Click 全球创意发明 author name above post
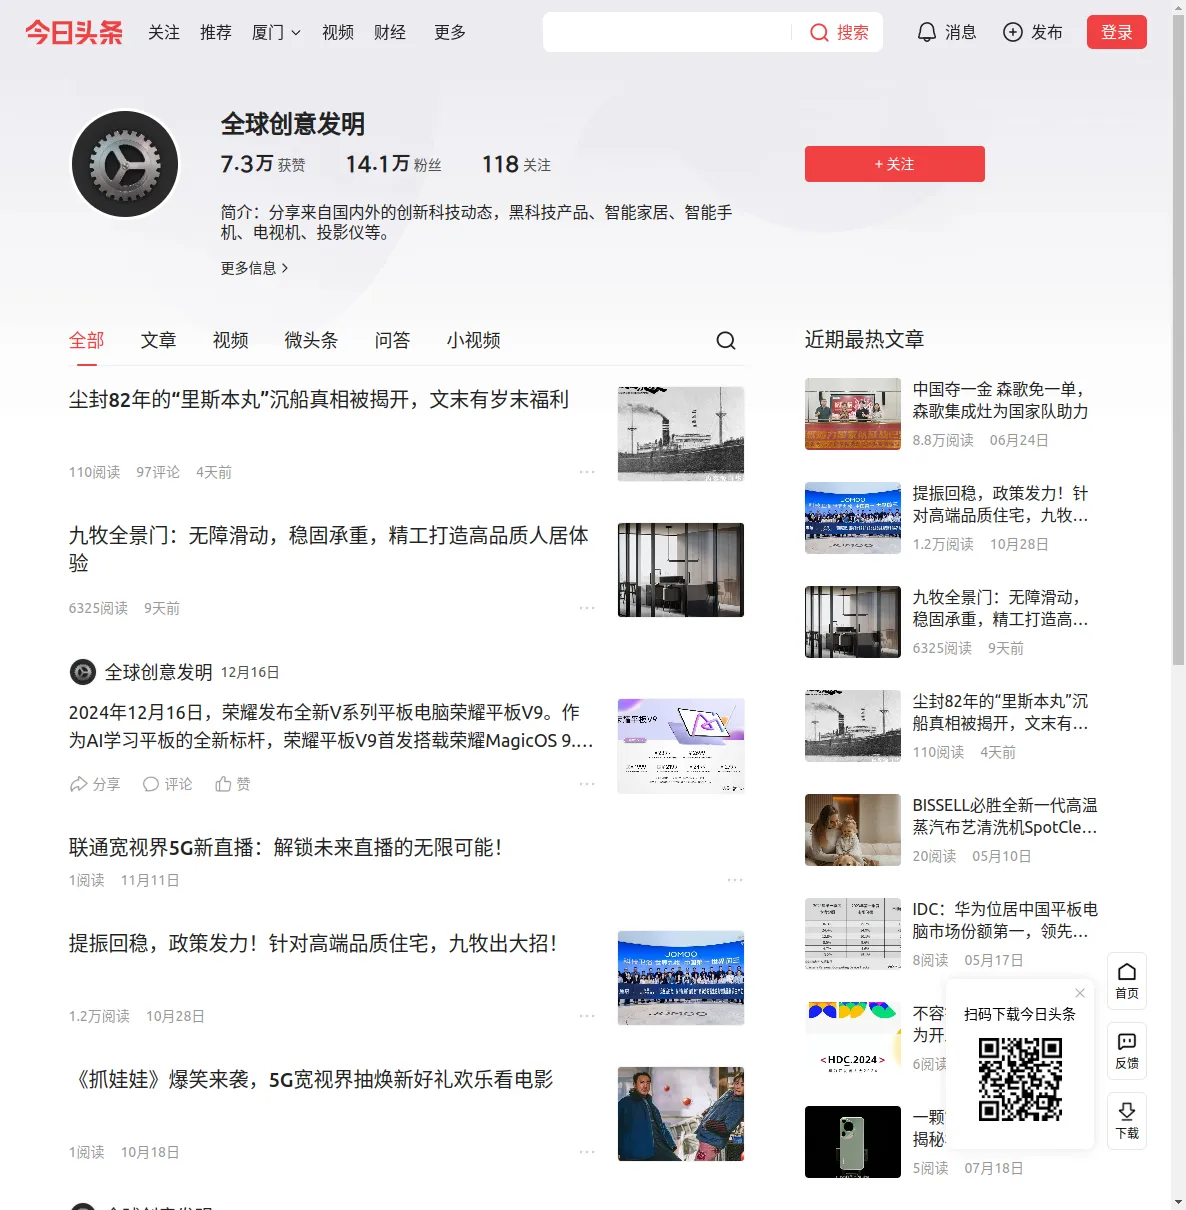The image size is (1186, 1210). pos(159,672)
